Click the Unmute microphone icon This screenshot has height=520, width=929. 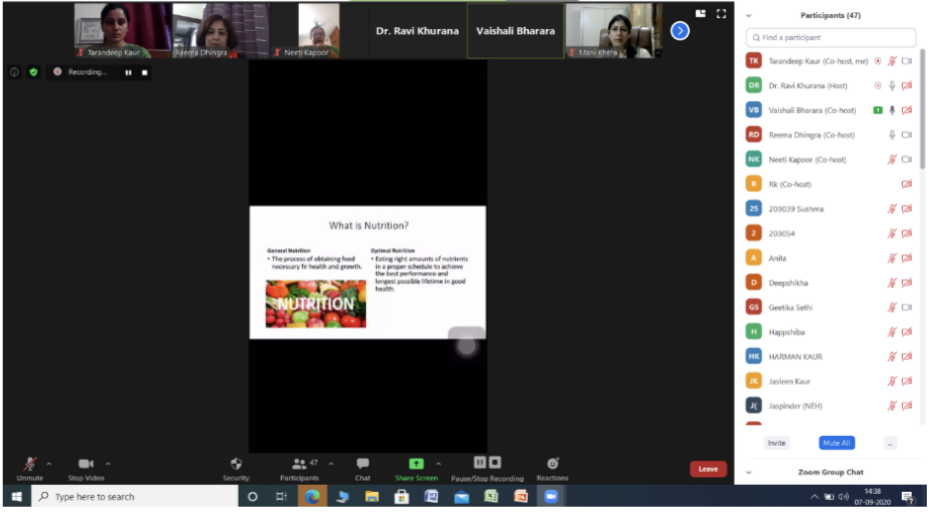[x=30, y=464]
